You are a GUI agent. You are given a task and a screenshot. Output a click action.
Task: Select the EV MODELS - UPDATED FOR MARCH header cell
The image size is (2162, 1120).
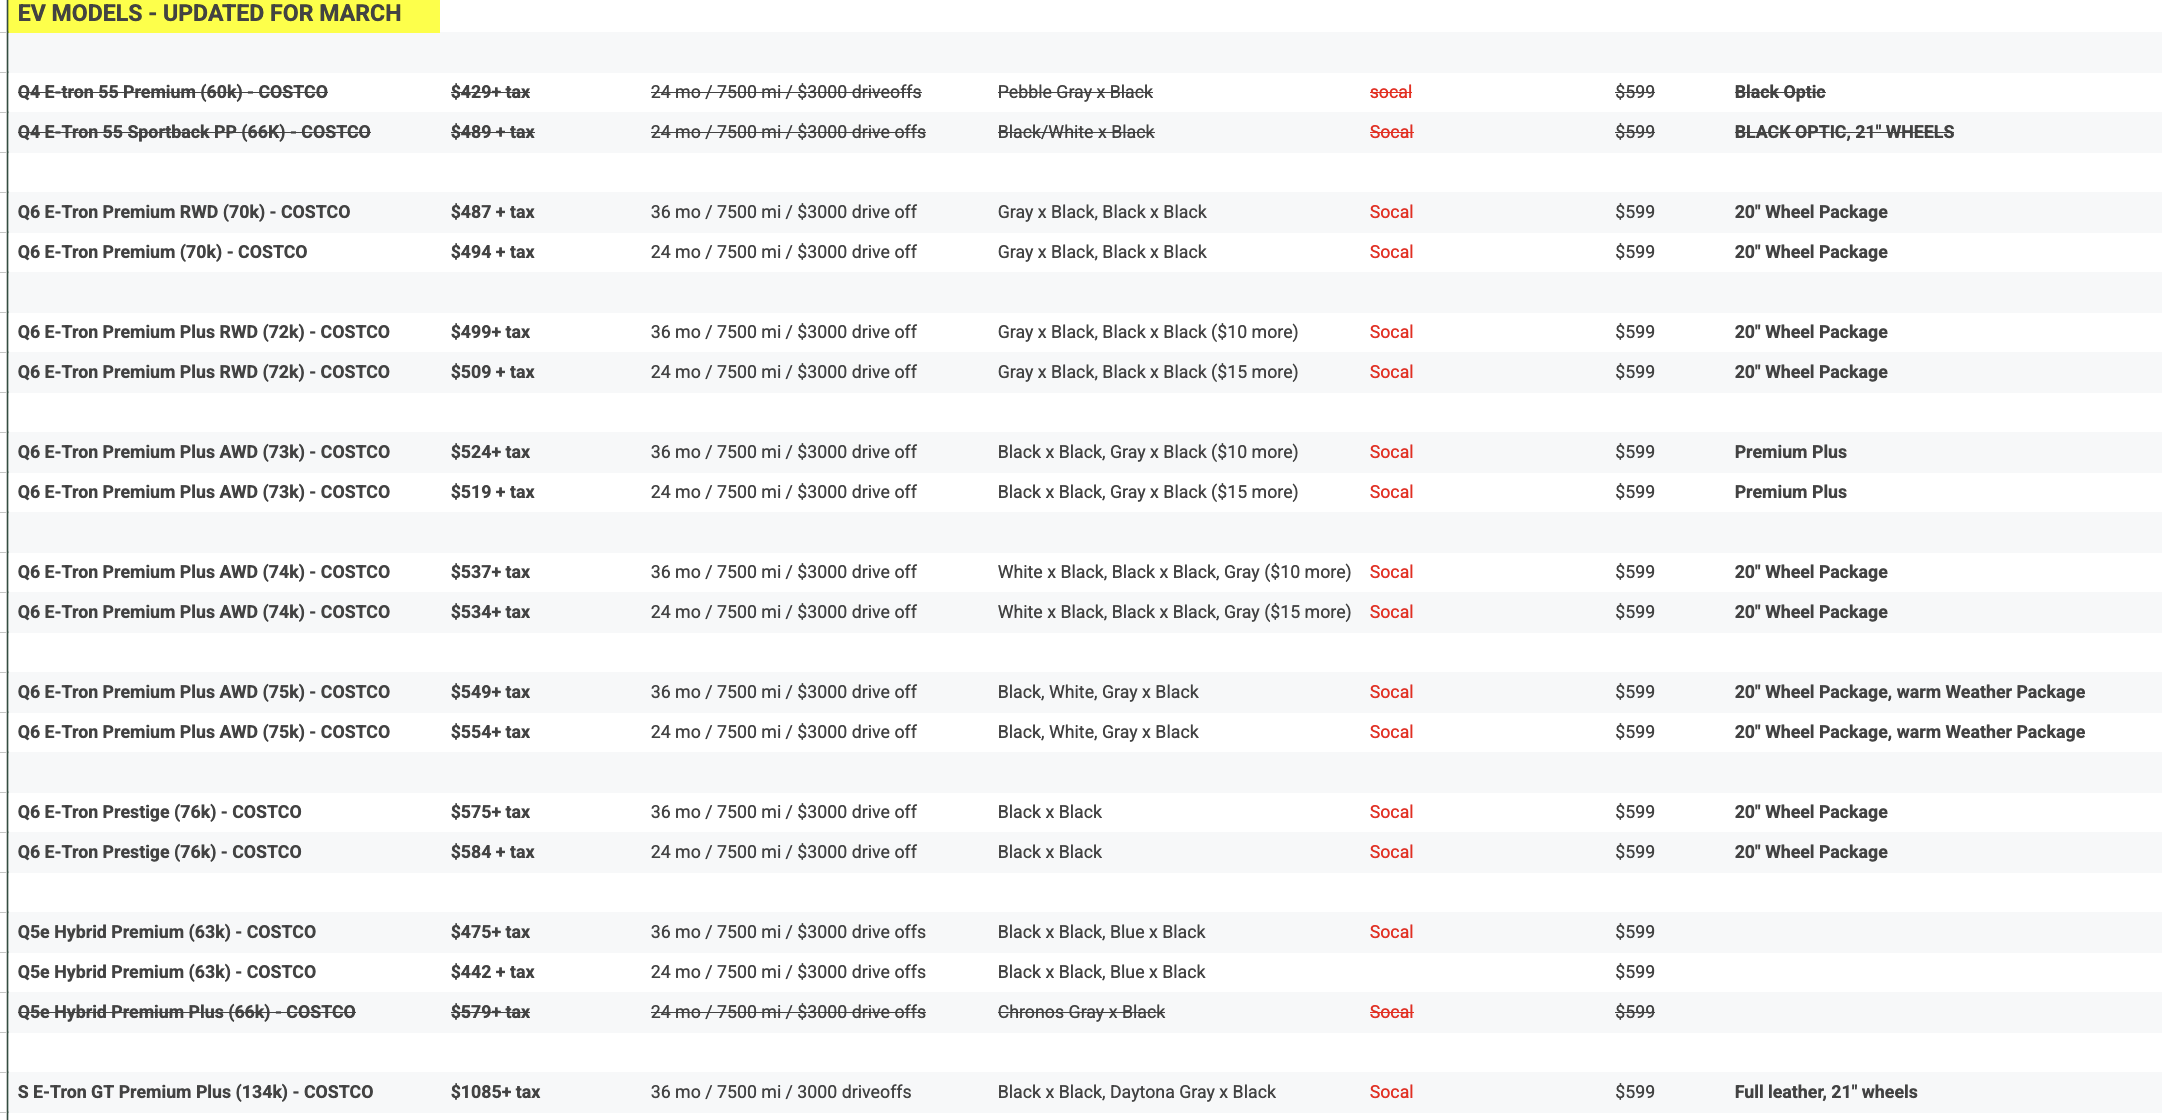coord(224,15)
